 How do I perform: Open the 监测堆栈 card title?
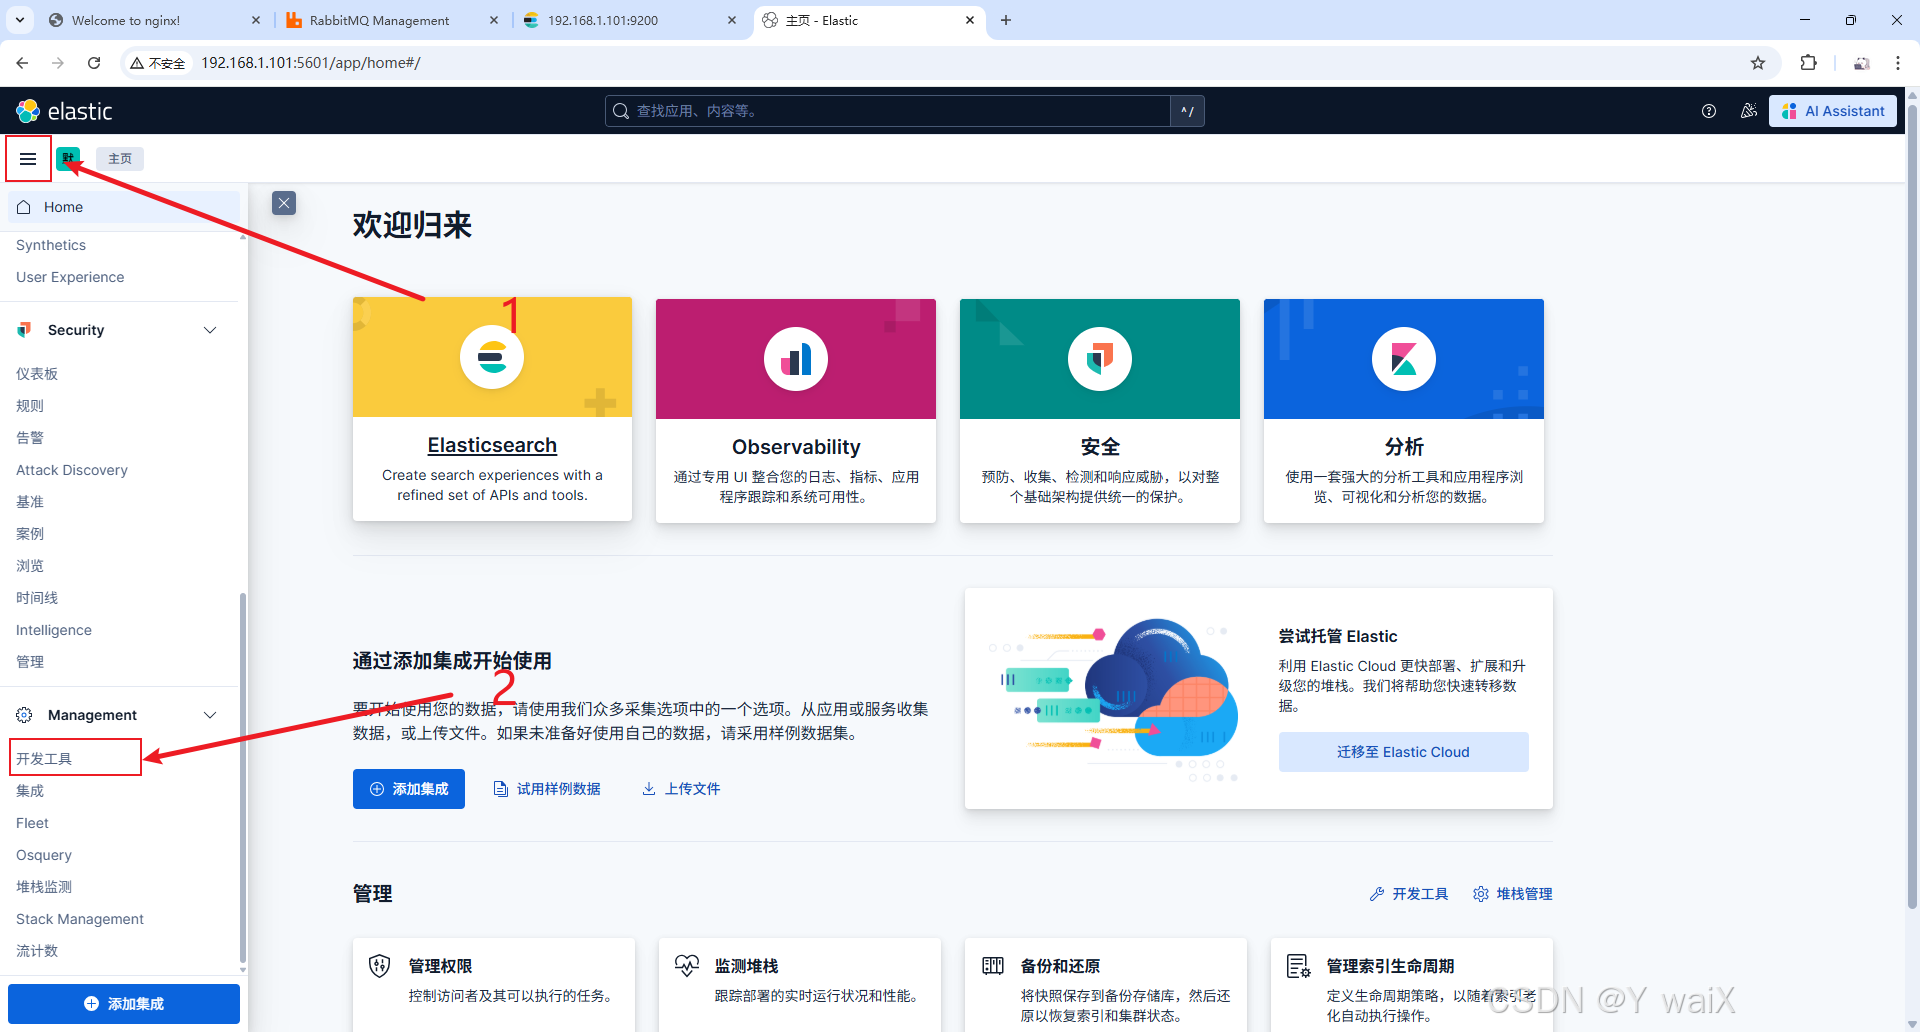coord(747,966)
